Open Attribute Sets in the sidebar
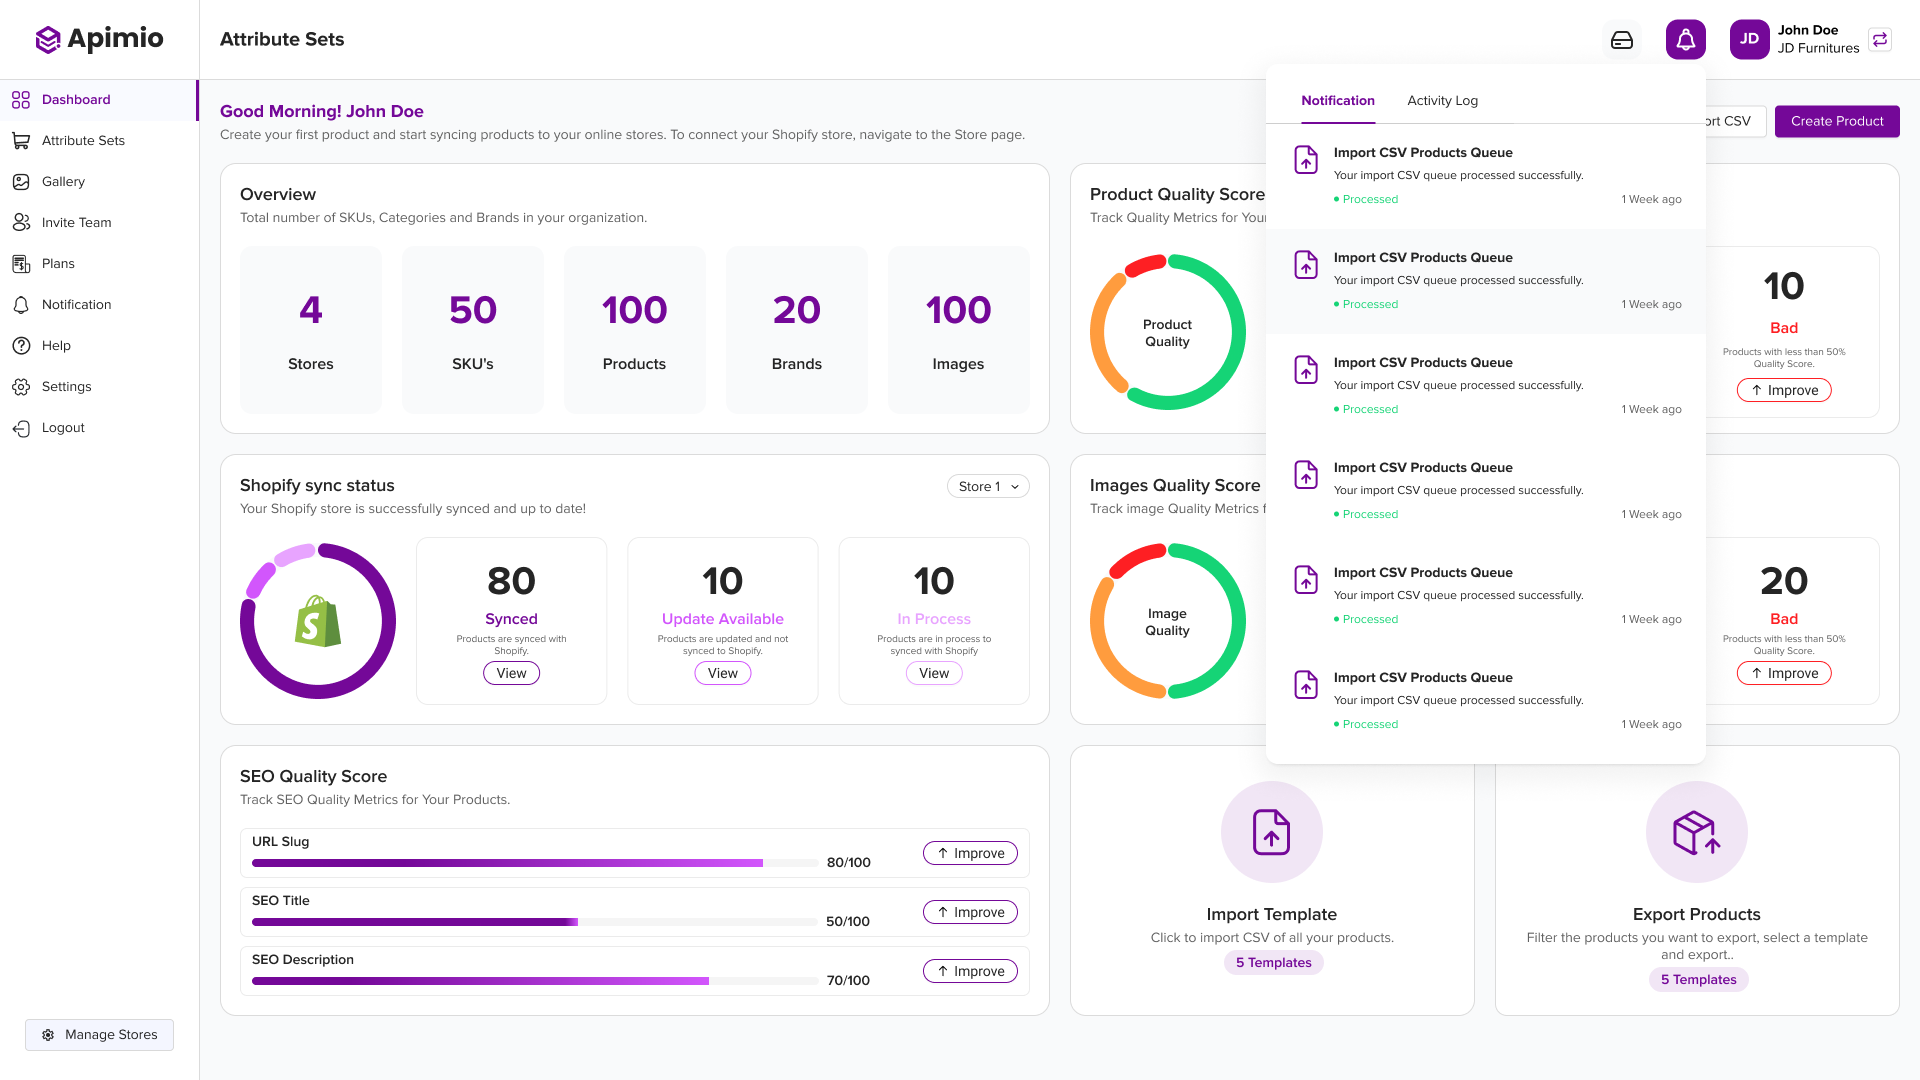1920x1080 pixels. (99, 141)
